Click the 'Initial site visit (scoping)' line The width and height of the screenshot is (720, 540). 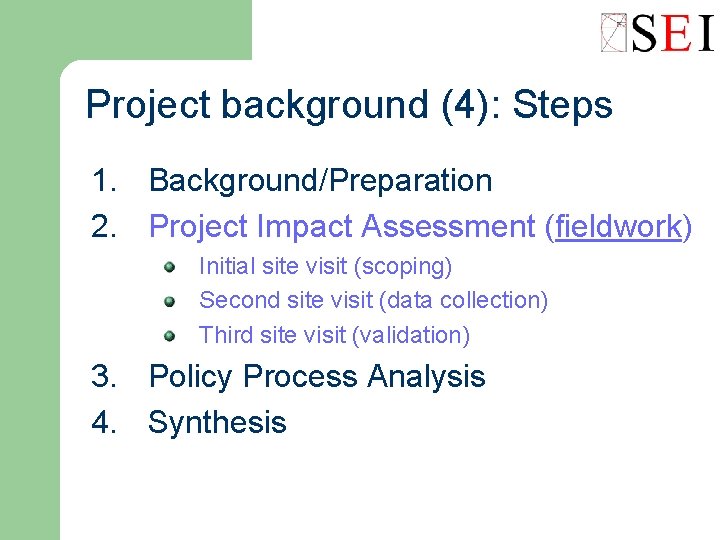click(326, 267)
